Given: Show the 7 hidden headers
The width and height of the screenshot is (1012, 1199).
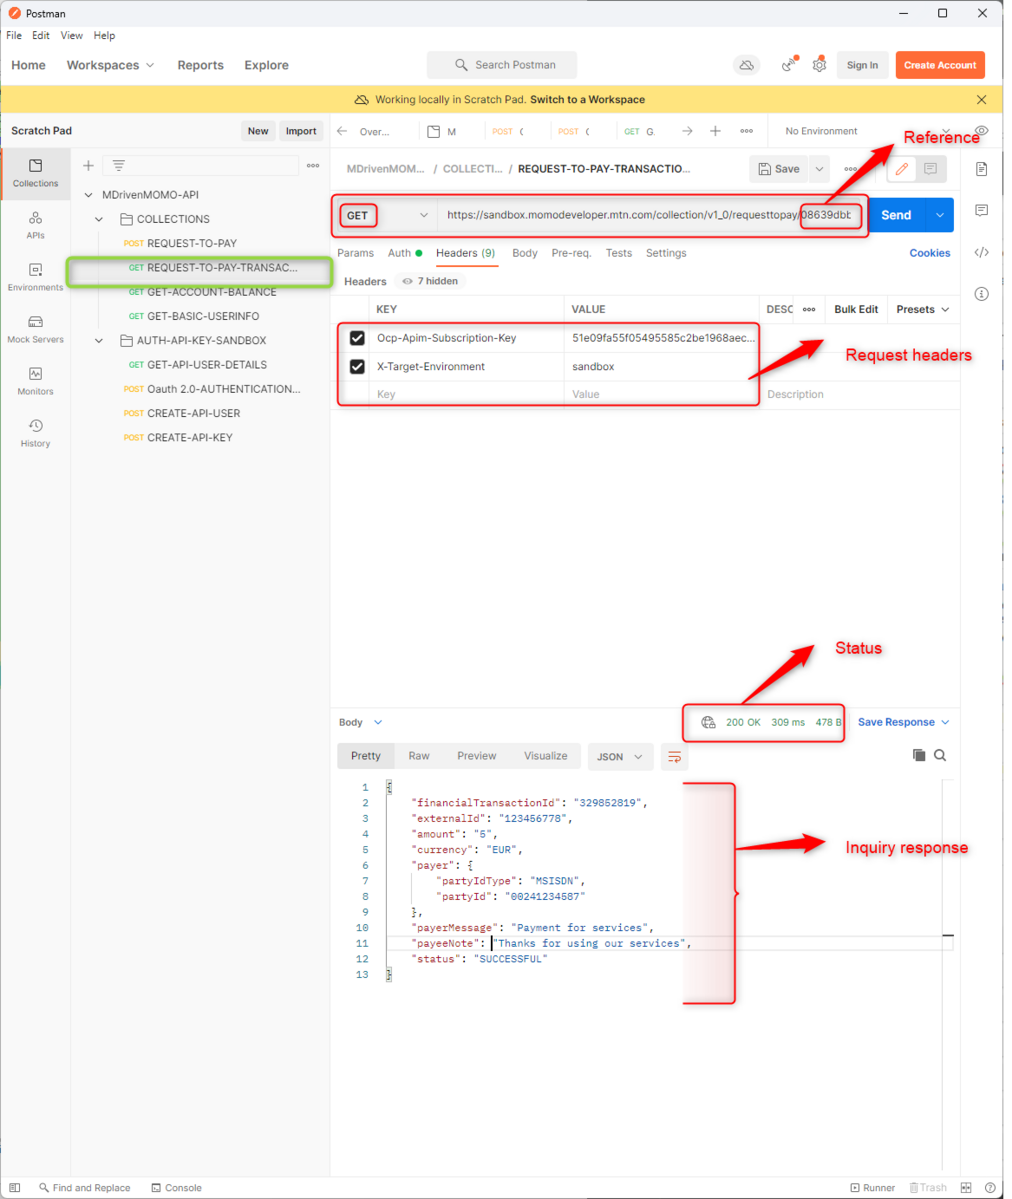Looking at the screenshot, I should coord(430,281).
